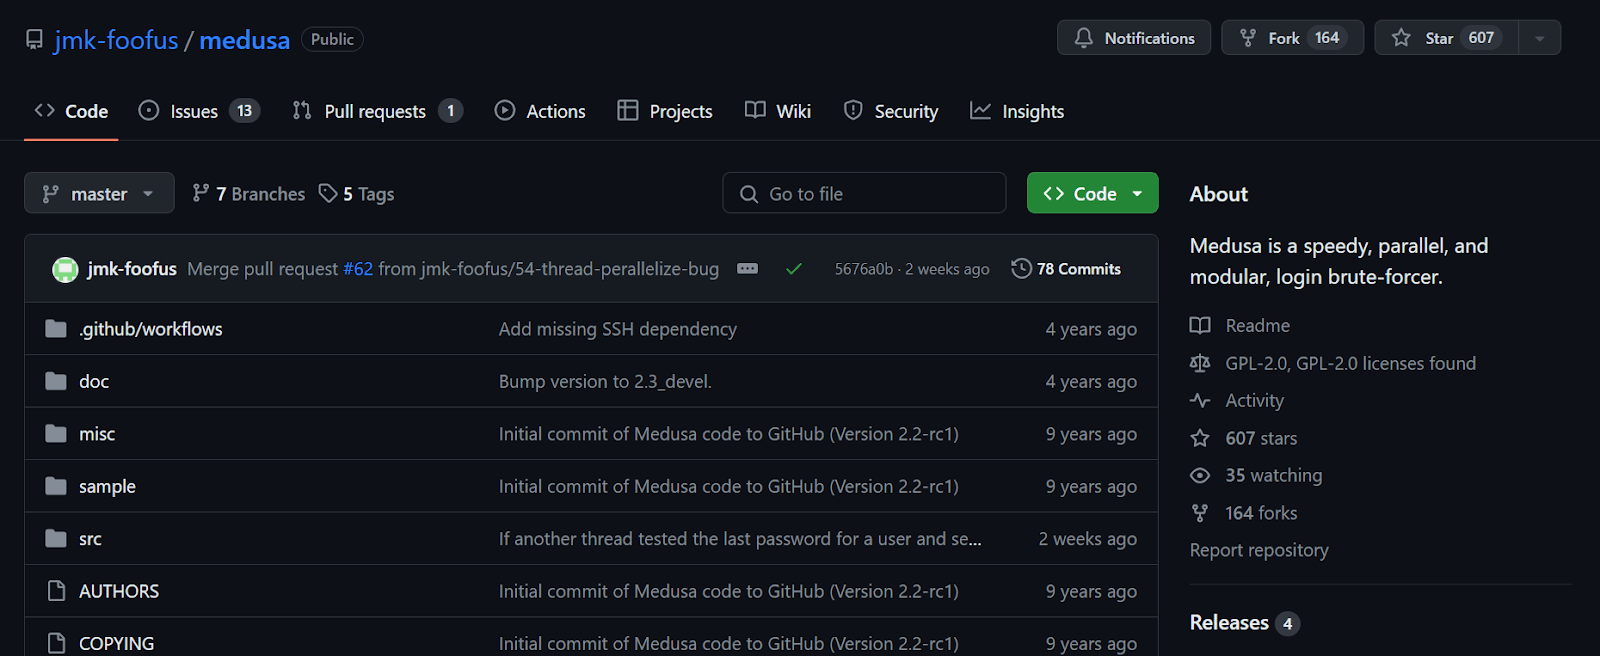Open pull request #62 link
1600x656 pixels.
click(x=358, y=269)
